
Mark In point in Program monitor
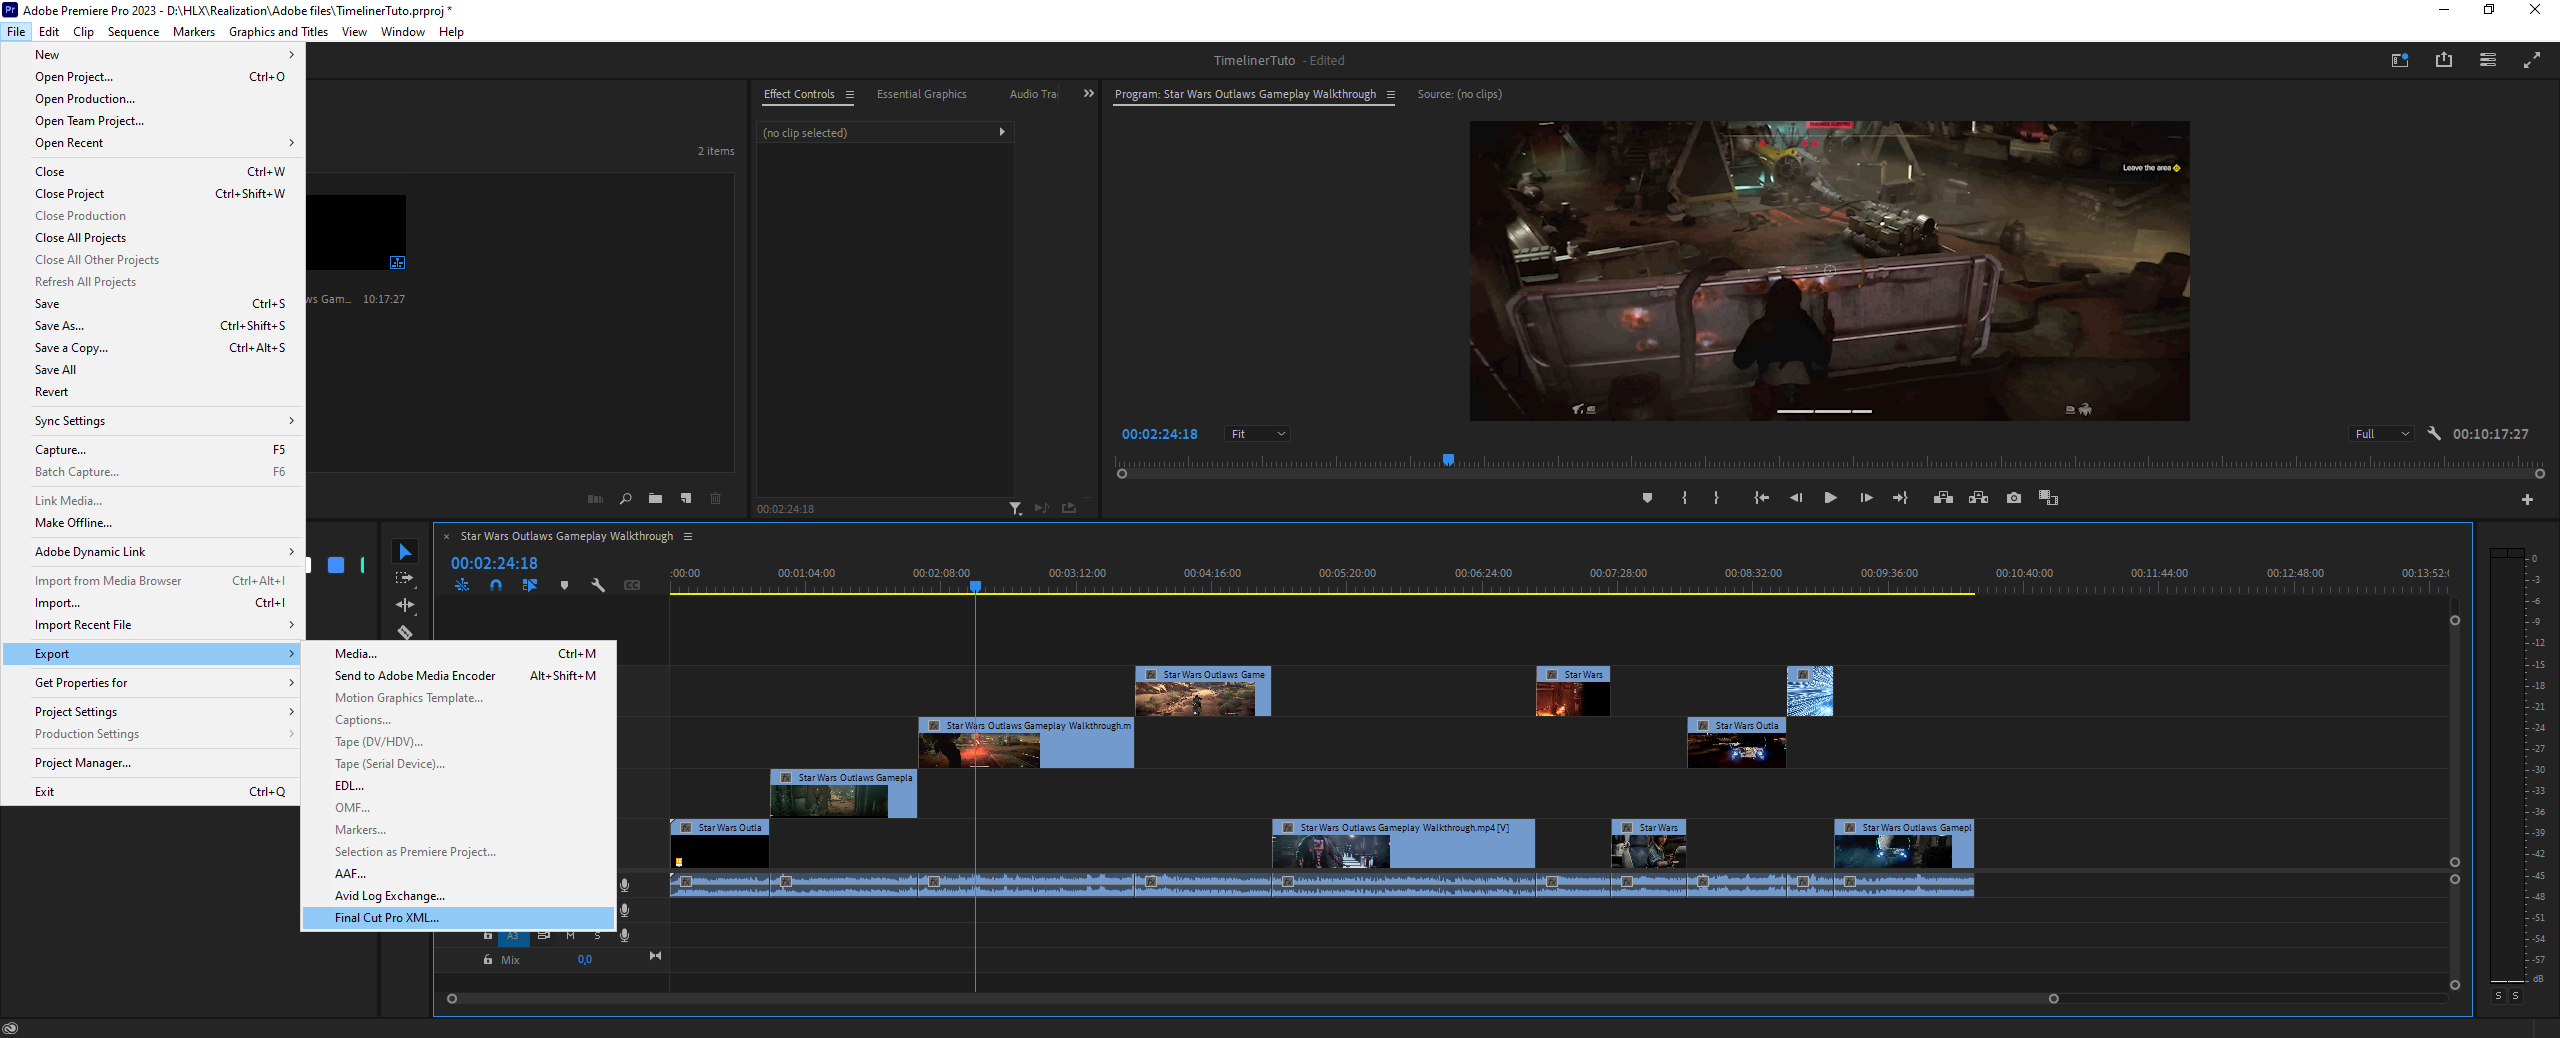click(1685, 498)
